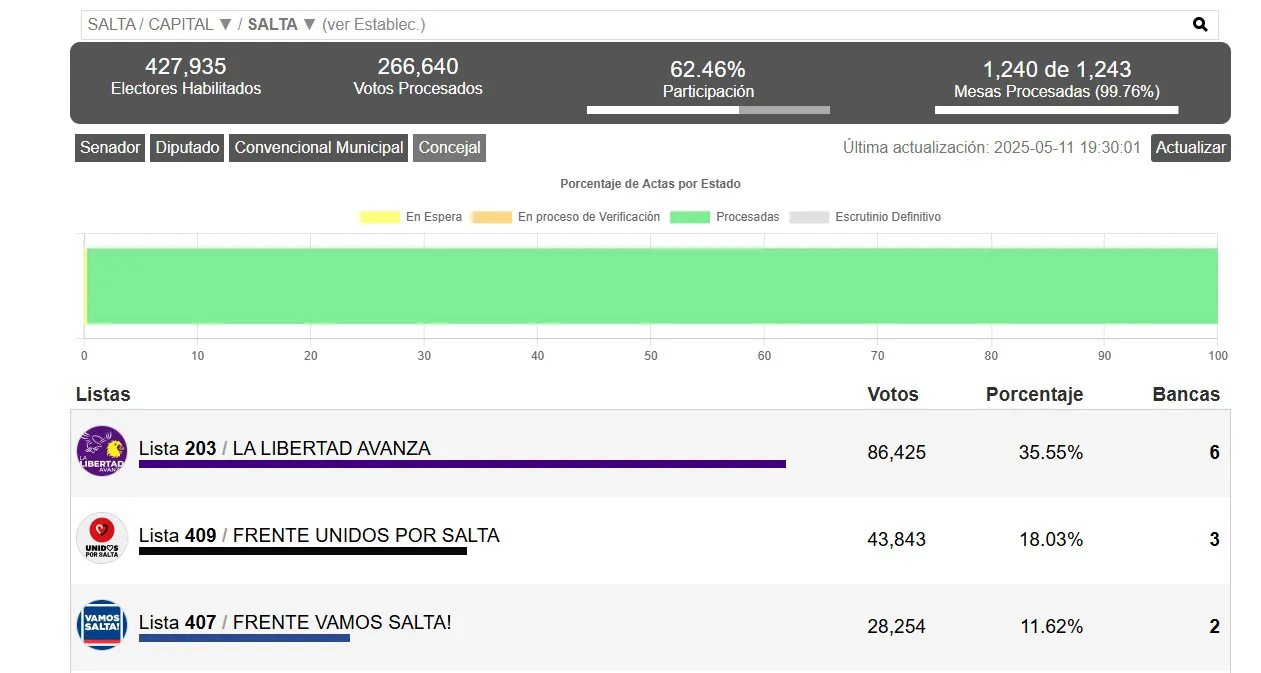Viewport: 1261px width, 673px height.
Task: Select the Concejal category tab
Action: click(449, 148)
